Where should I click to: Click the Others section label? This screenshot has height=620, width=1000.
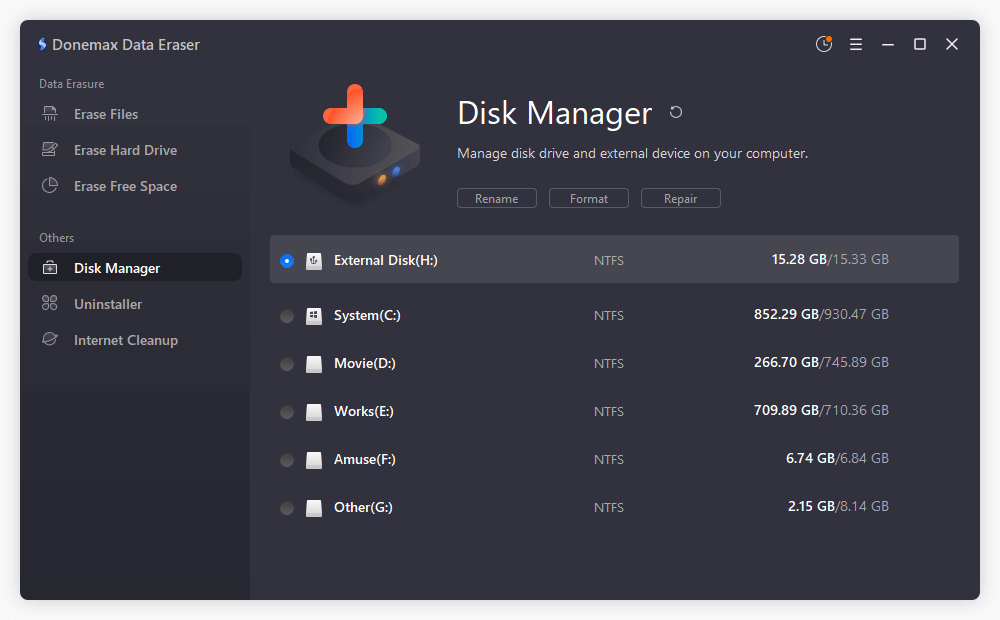[56, 237]
